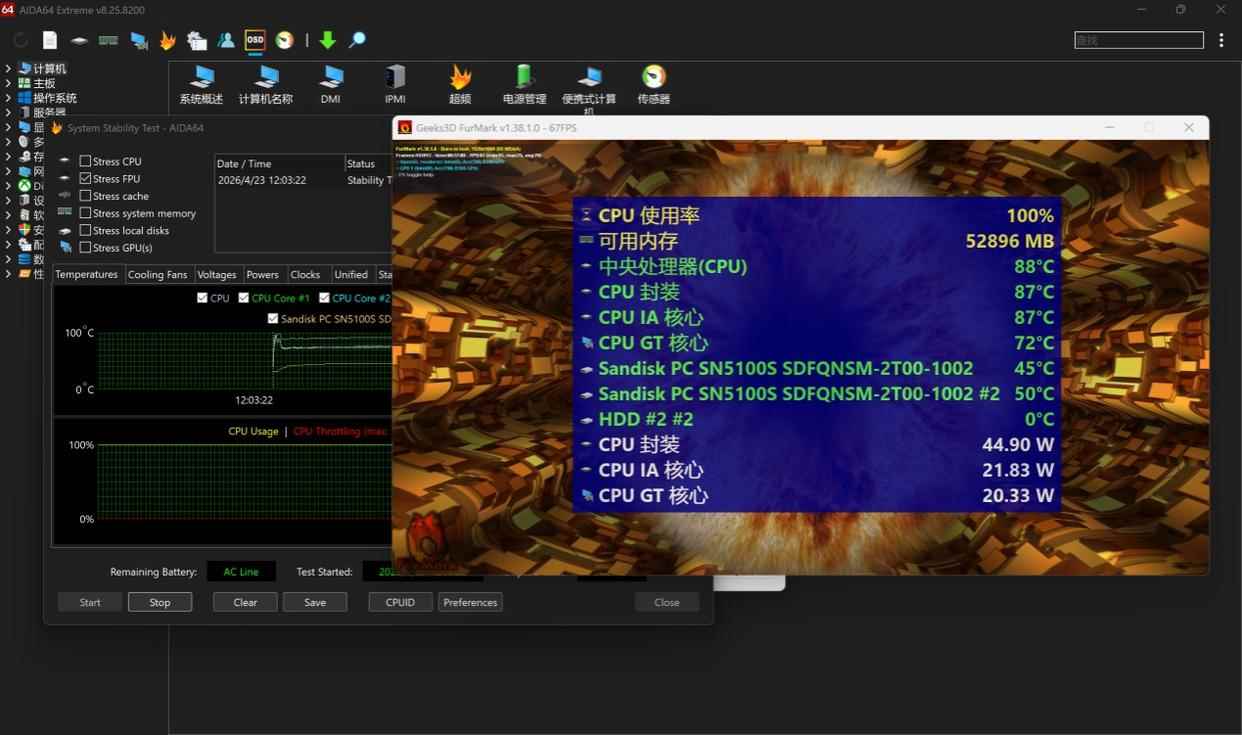Switch to the Temperatures tab
Image resolution: width=1242 pixels, height=735 pixels.
click(x=87, y=274)
